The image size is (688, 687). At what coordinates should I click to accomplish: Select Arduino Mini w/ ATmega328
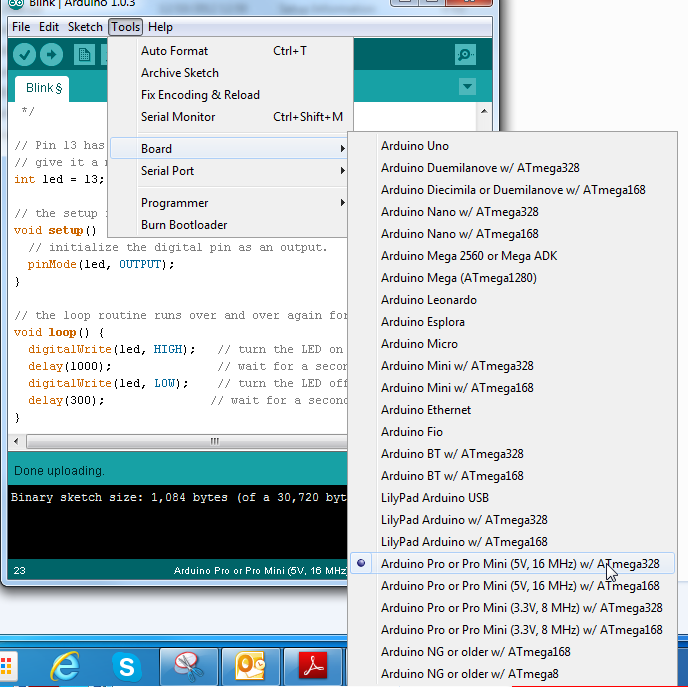tap(512, 366)
